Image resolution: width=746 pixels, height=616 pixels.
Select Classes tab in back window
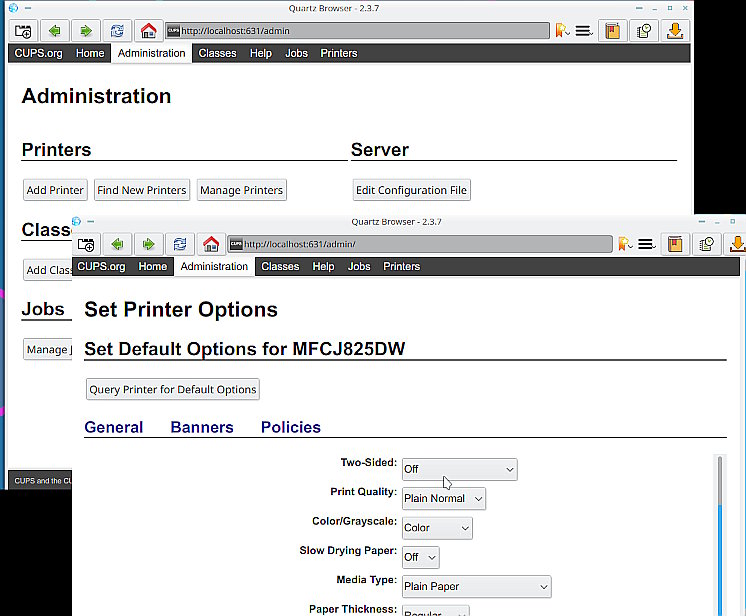[217, 53]
